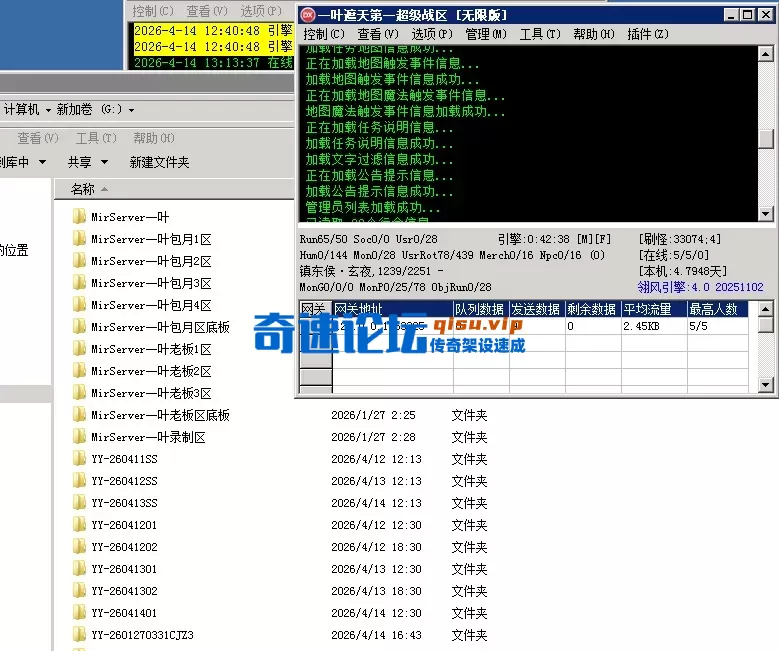
Task: Open the 共享 dropdown in Explorer toolbar
Action: (88, 162)
